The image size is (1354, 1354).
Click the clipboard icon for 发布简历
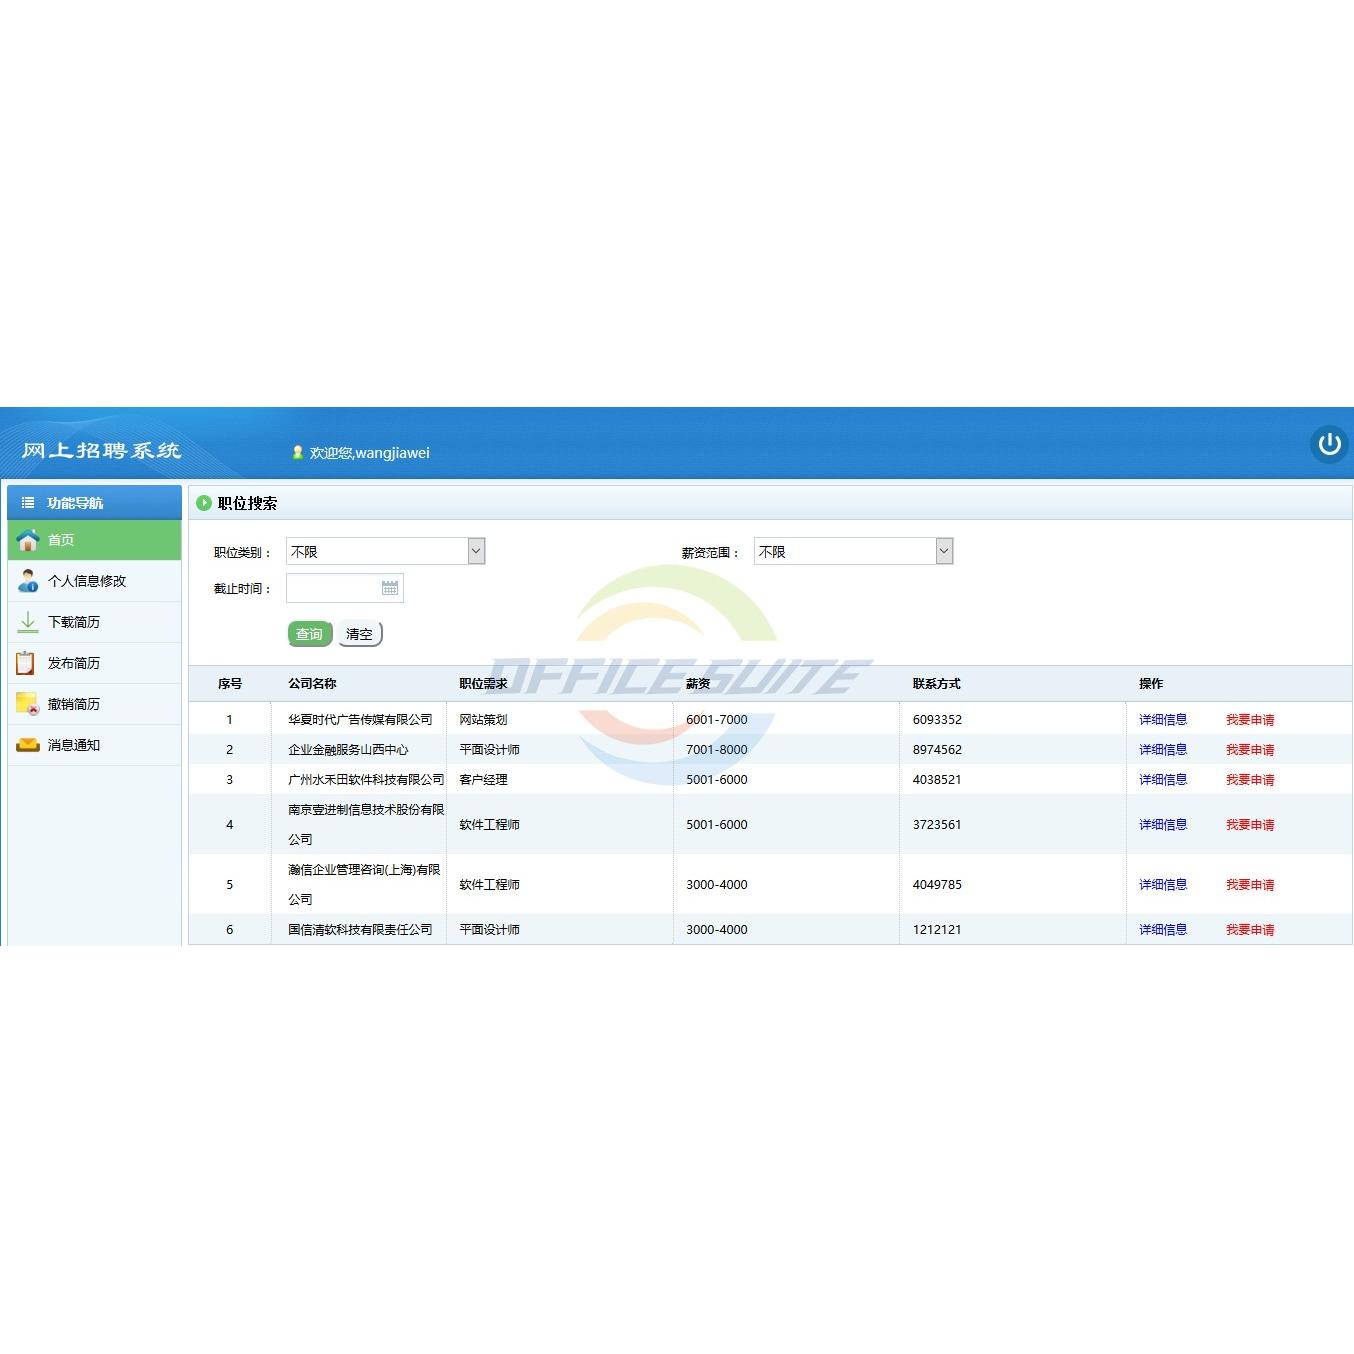tap(26, 663)
